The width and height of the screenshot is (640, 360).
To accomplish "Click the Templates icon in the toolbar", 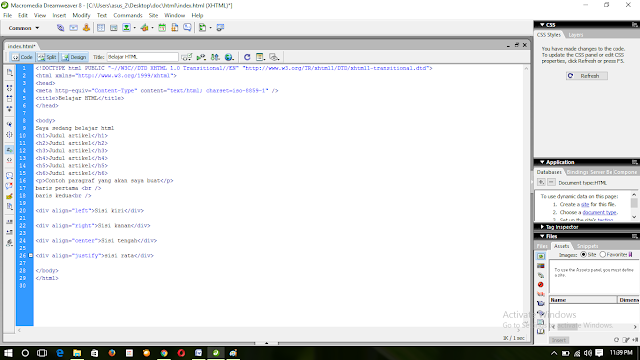I will pyautogui.click(x=202, y=28).
